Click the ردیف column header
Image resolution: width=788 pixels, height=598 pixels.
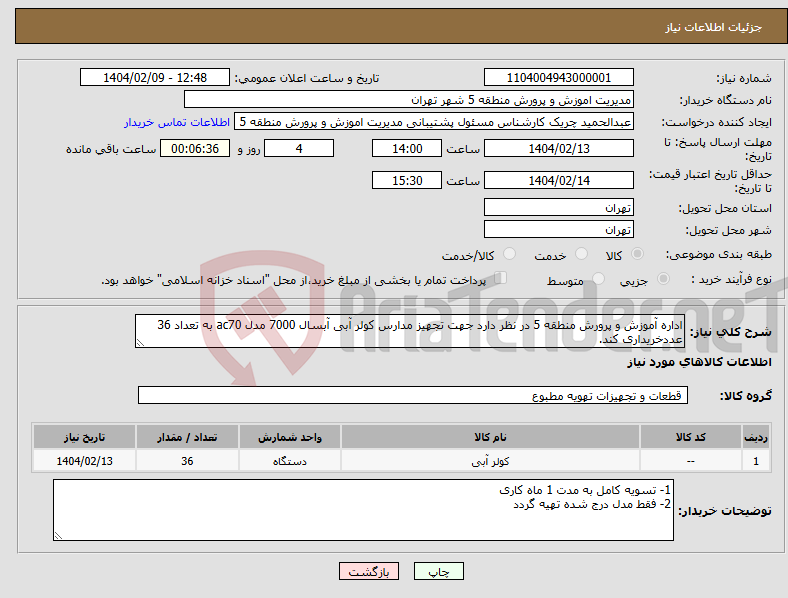tap(756, 437)
